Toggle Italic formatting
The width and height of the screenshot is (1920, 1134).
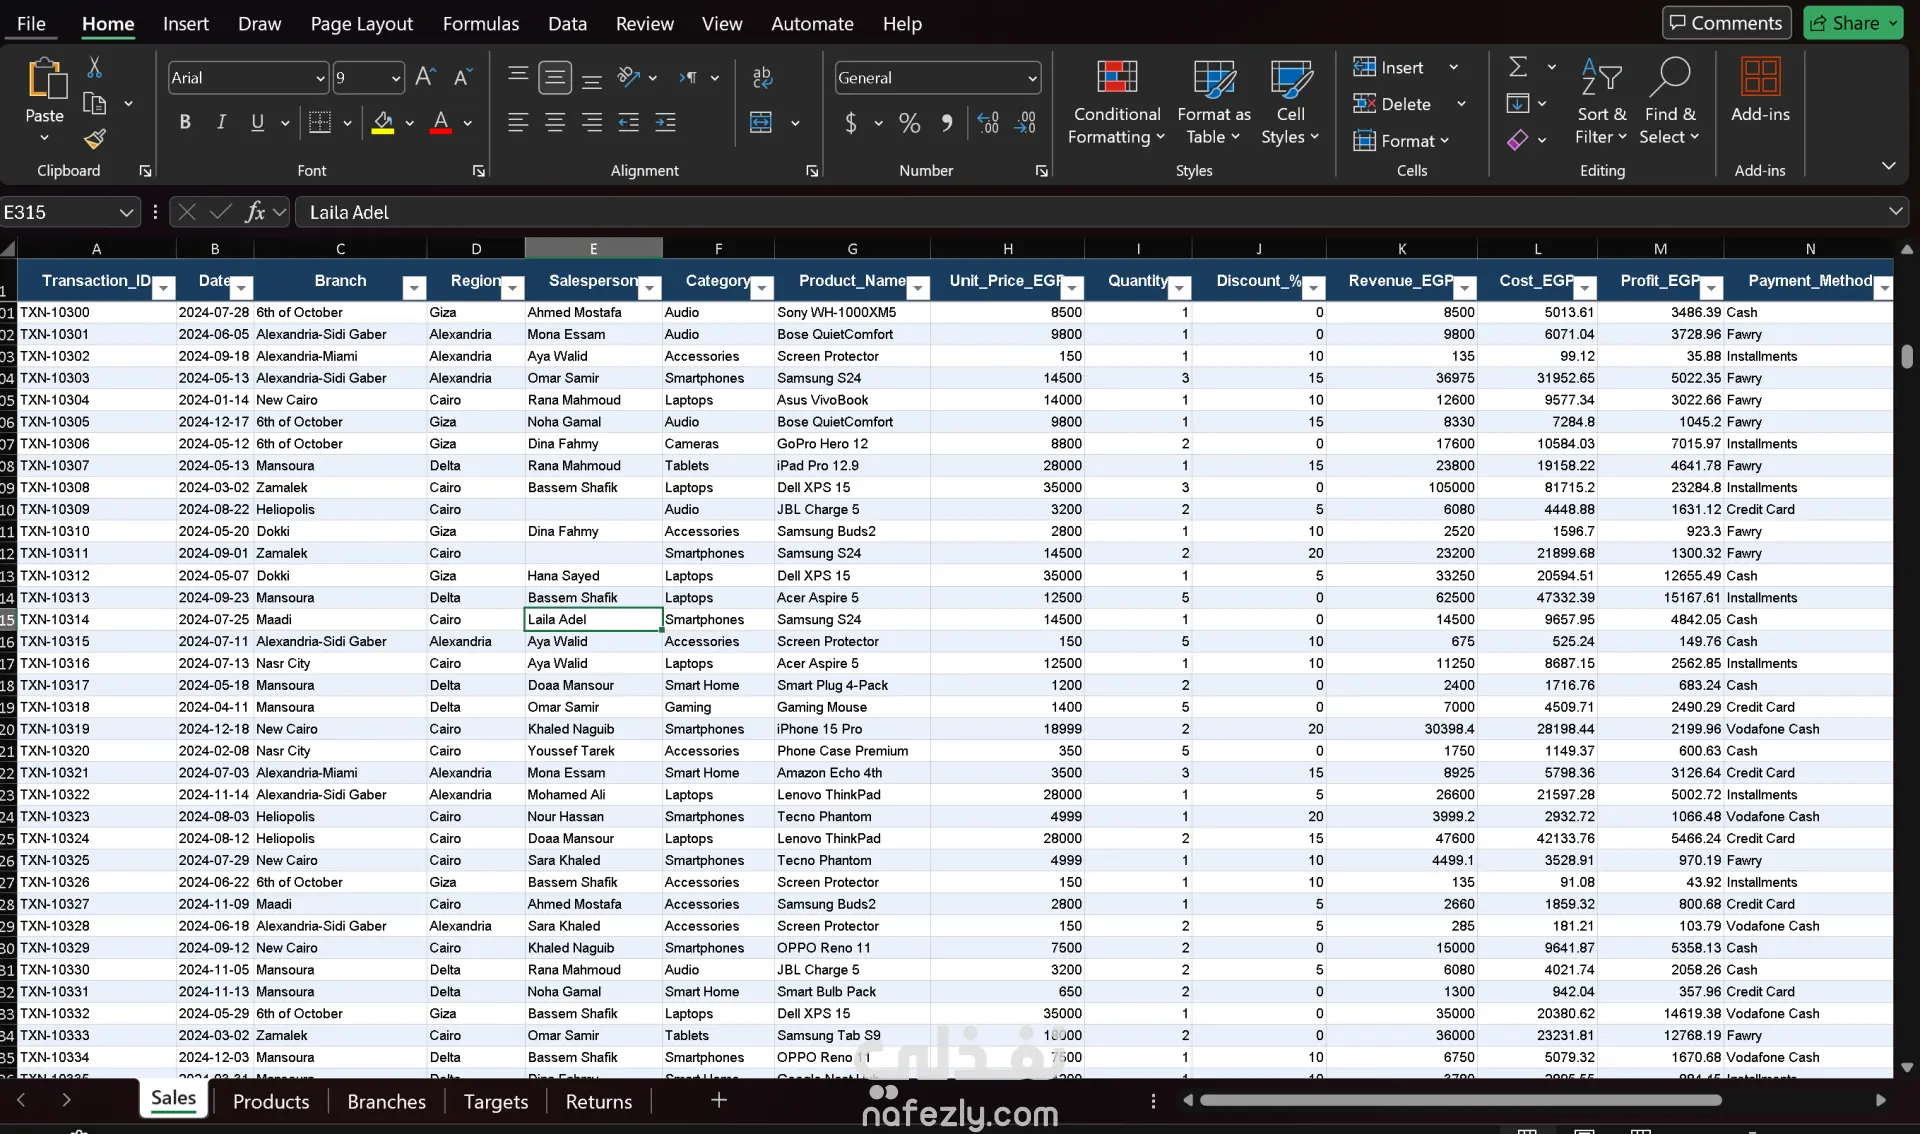pos(221,122)
